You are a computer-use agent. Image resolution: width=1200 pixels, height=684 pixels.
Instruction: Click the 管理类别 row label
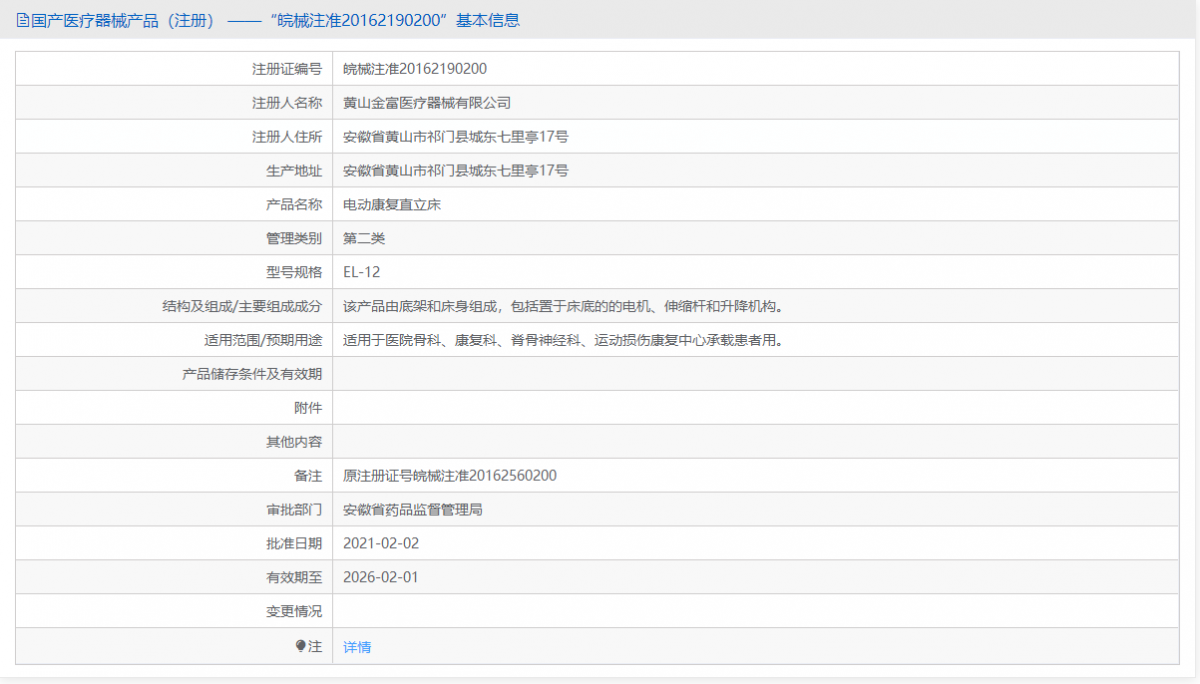(294, 238)
